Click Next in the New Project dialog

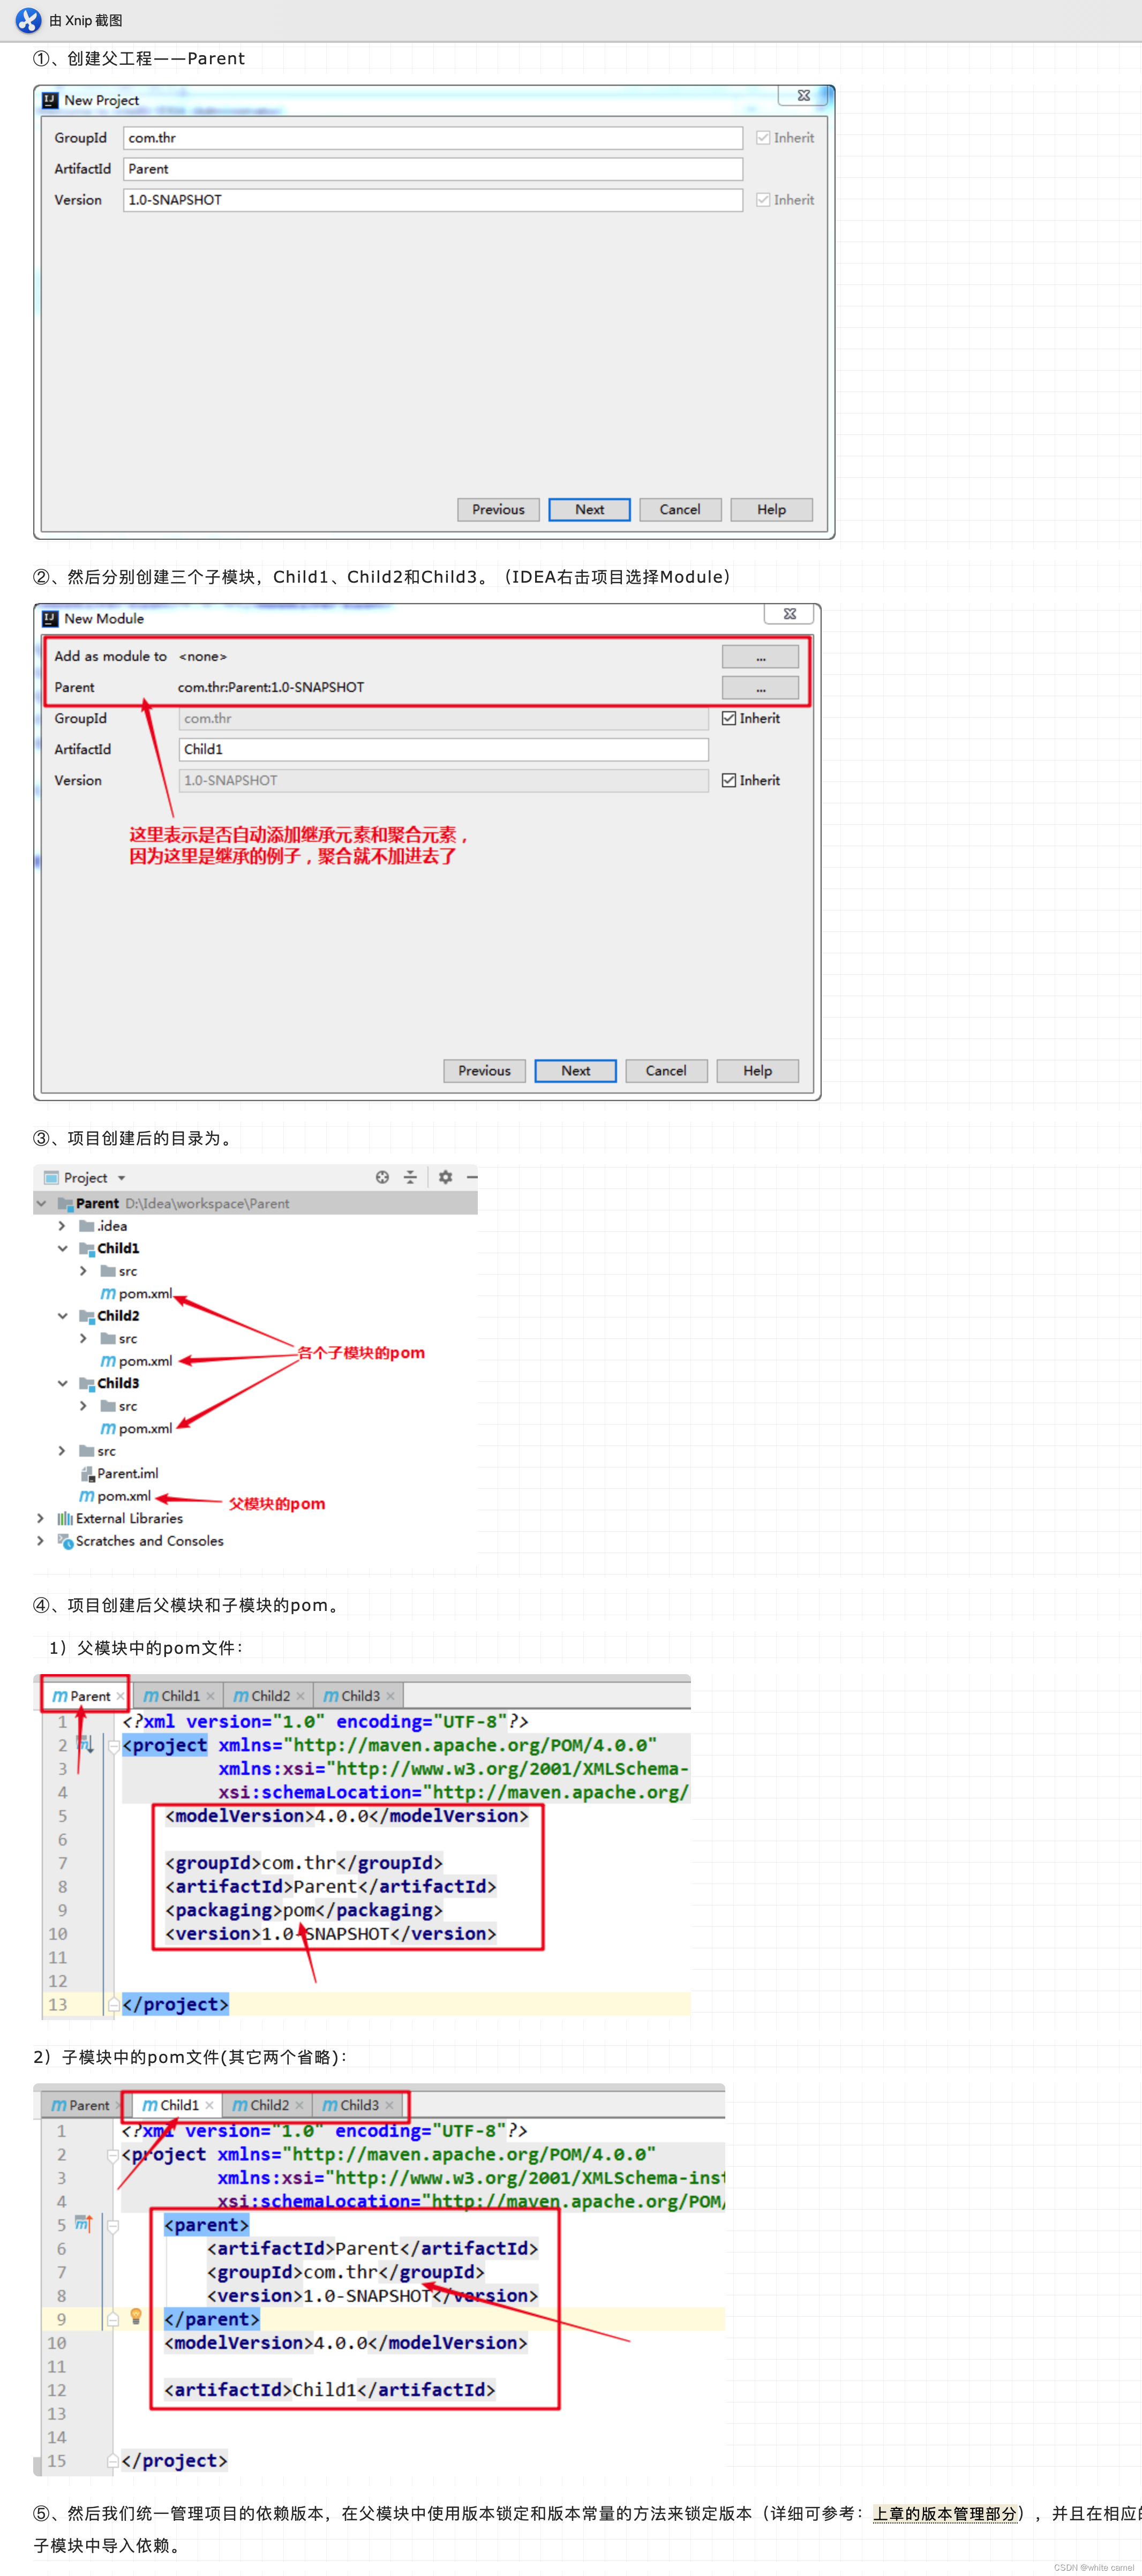(589, 509)
